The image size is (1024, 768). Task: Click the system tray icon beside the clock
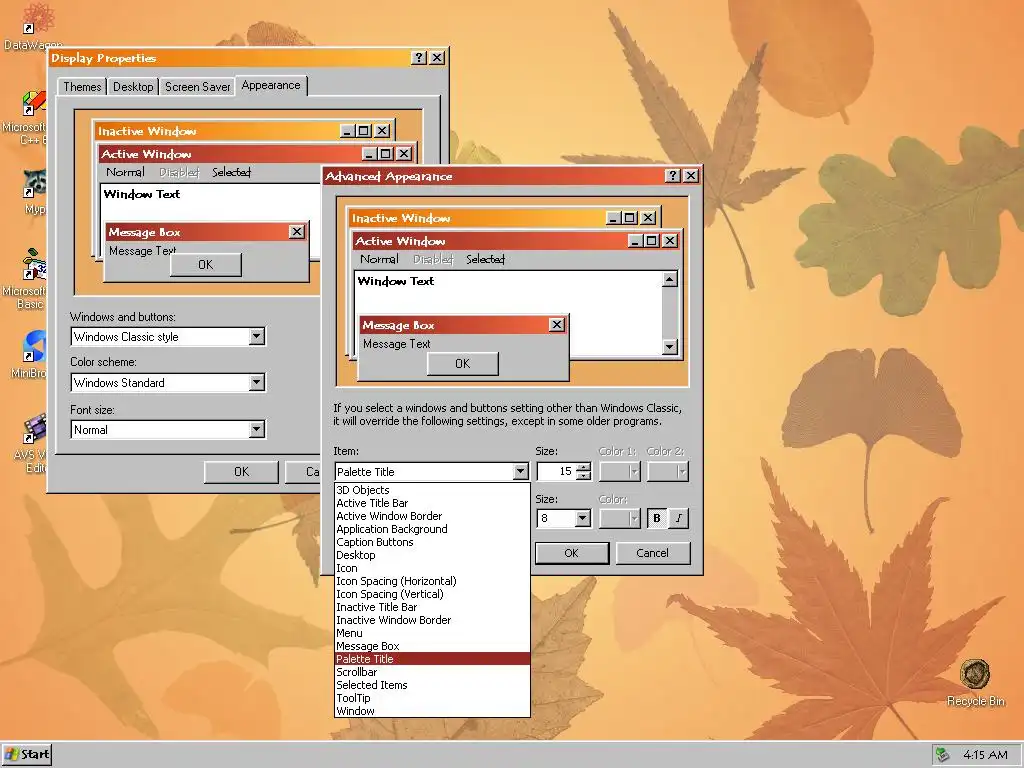(x=942, y=755)
